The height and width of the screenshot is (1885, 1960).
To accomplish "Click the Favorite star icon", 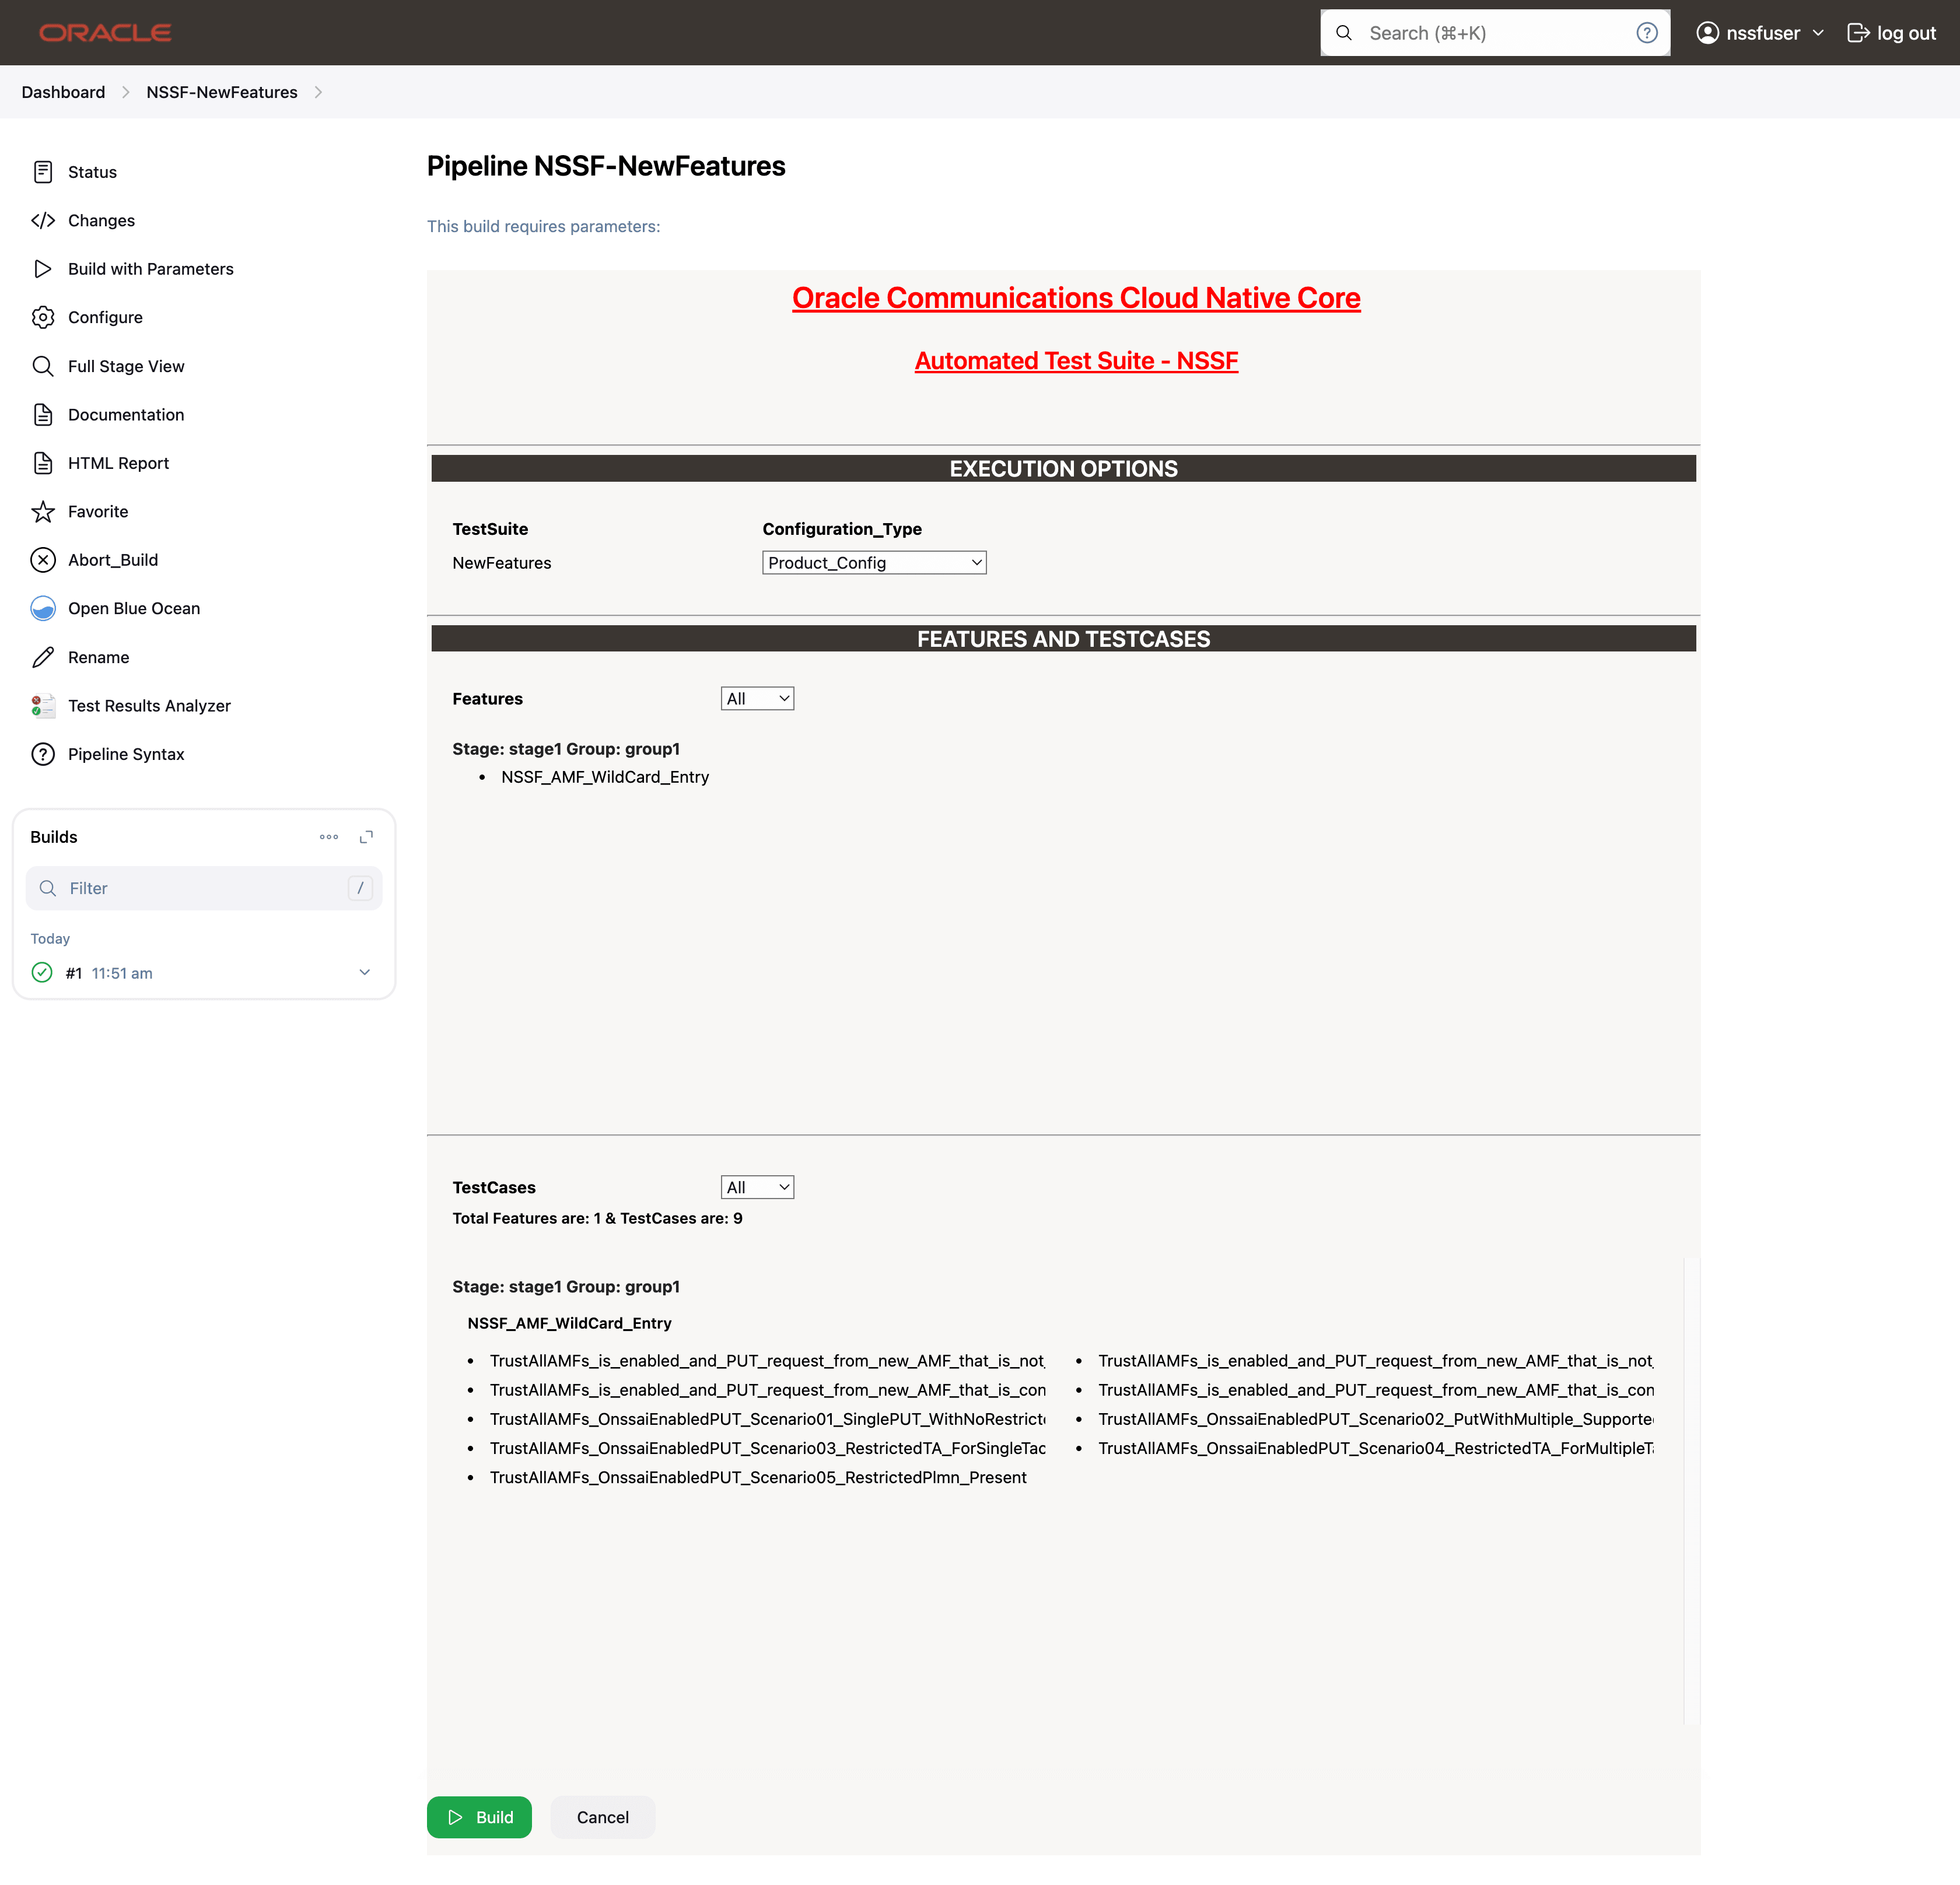I will pos(43,512).
